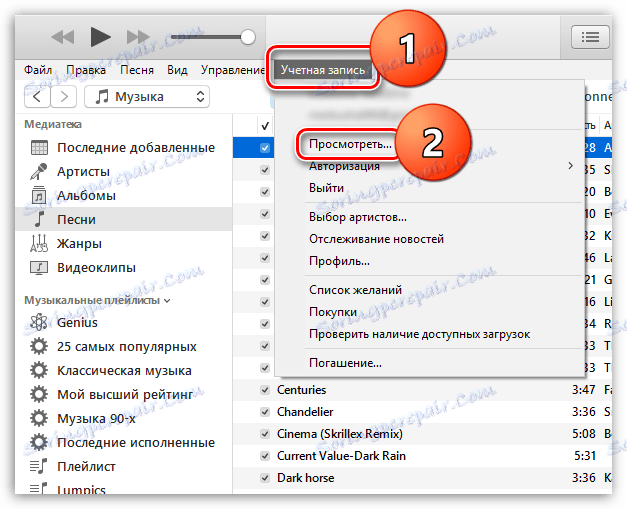Open the Музыка 90-х playlist
The height and width of the screenshot is (509, 627).
pyautogui.click(x=124, y=418)
